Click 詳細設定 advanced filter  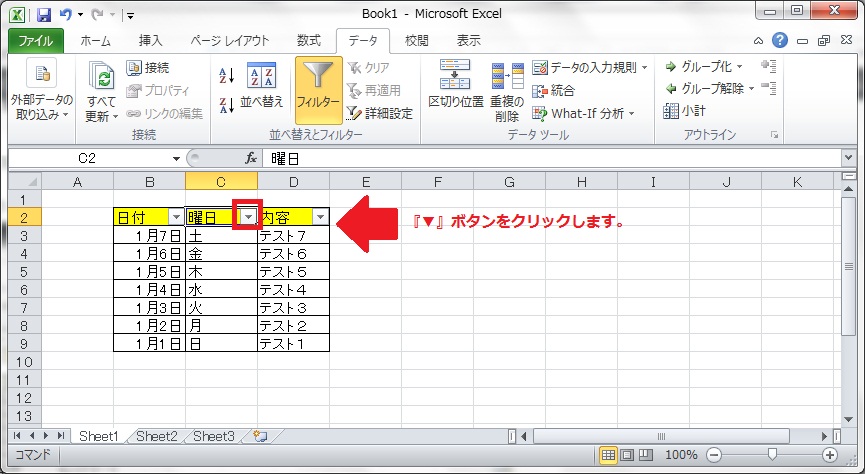(x=380, y=113)
